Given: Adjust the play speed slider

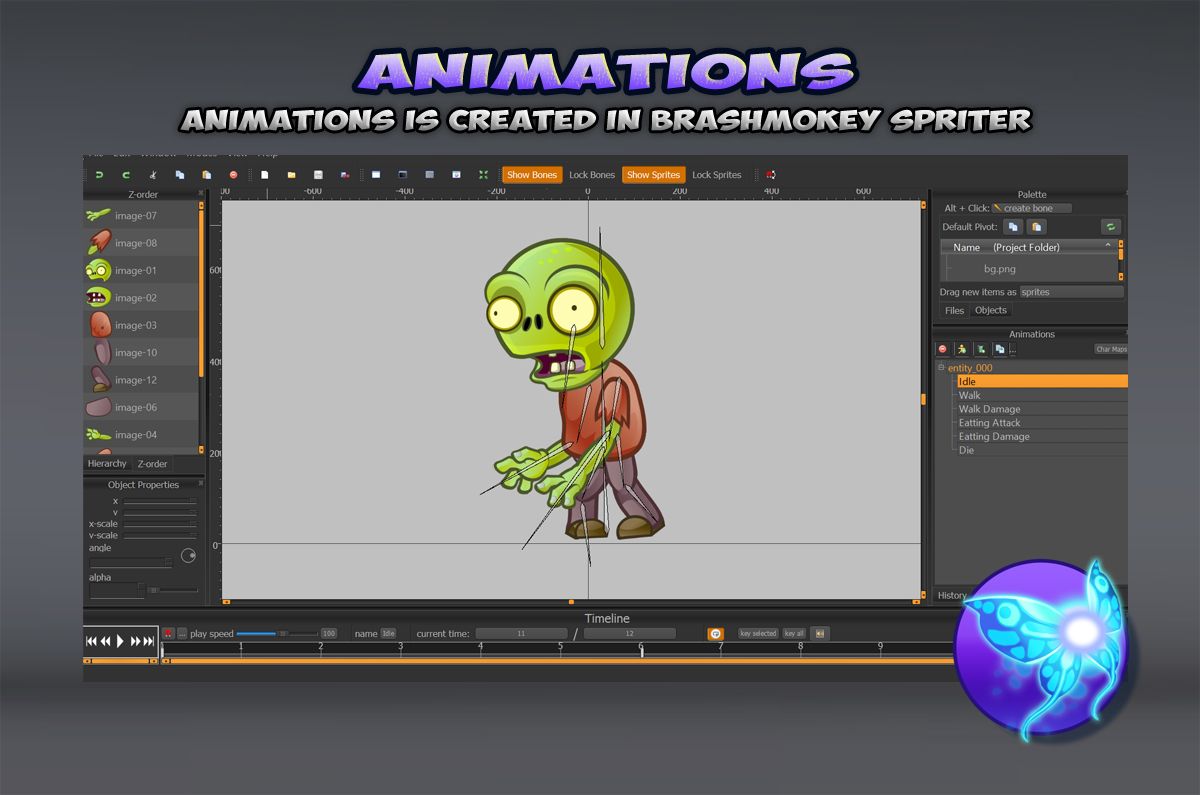Looking at the screenshot, I should coord(276,634).
